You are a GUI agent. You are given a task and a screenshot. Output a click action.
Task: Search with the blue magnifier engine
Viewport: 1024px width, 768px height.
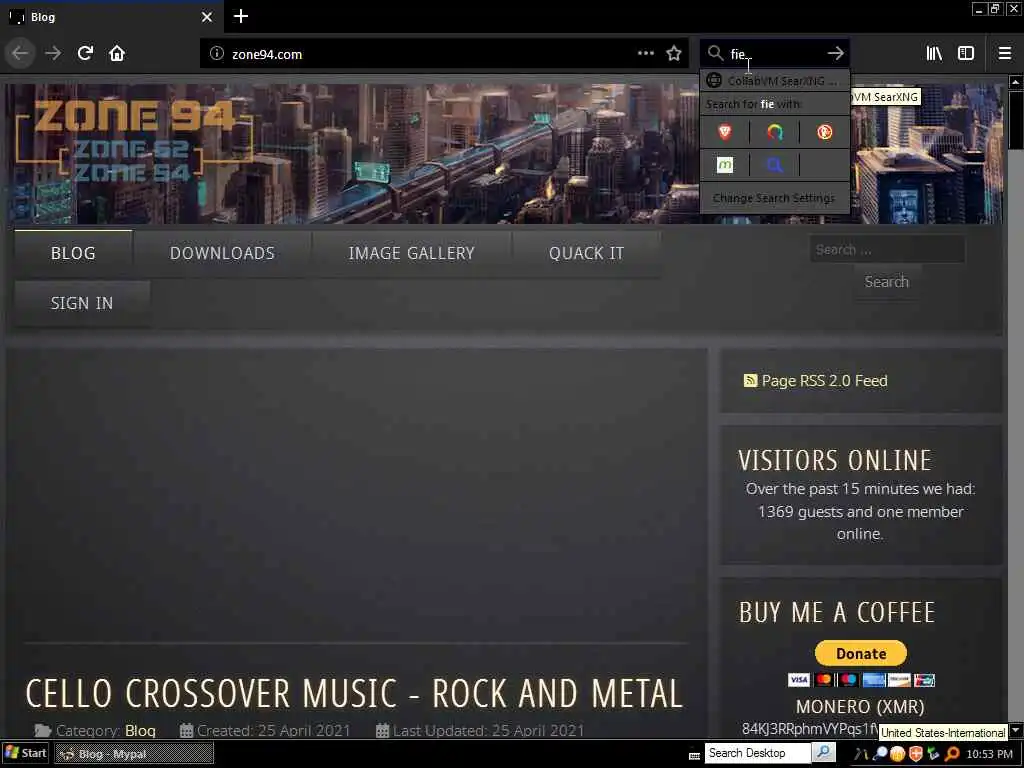pyautogui.click(x=775, y=165)
